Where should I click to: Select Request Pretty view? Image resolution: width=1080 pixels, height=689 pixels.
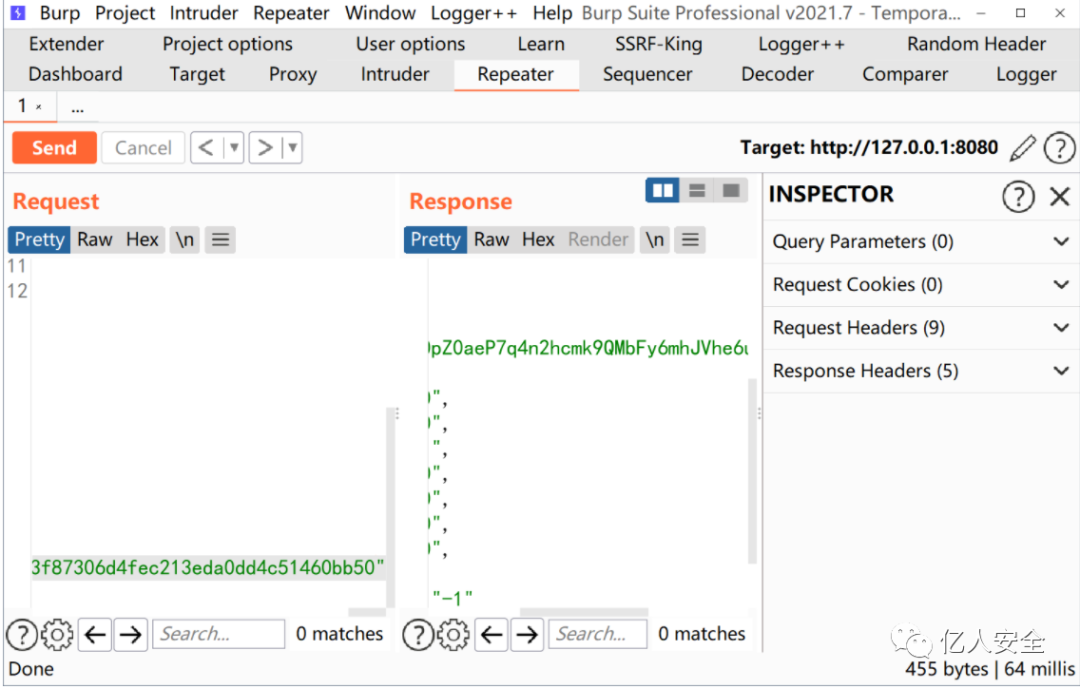39,240
